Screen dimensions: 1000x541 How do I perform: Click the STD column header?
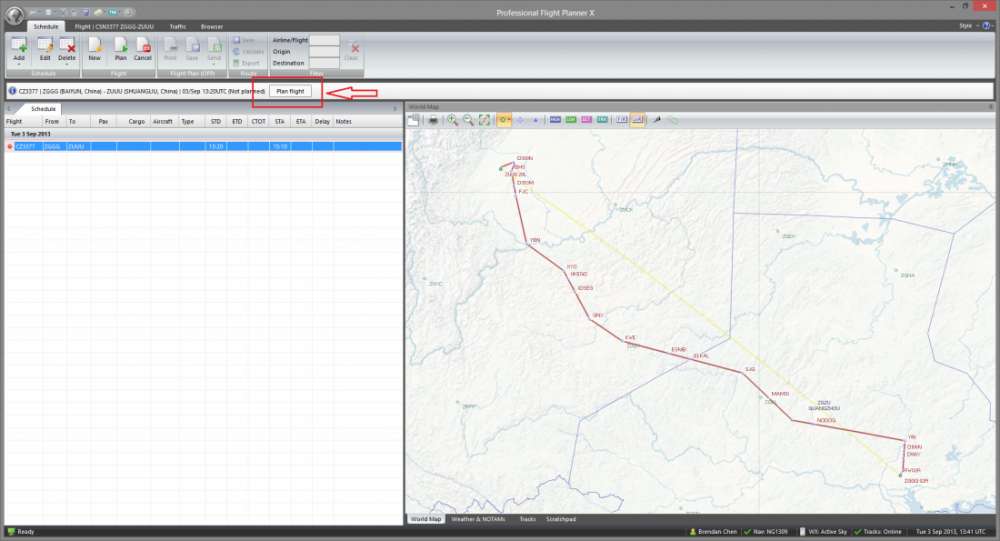pos(216,121)
